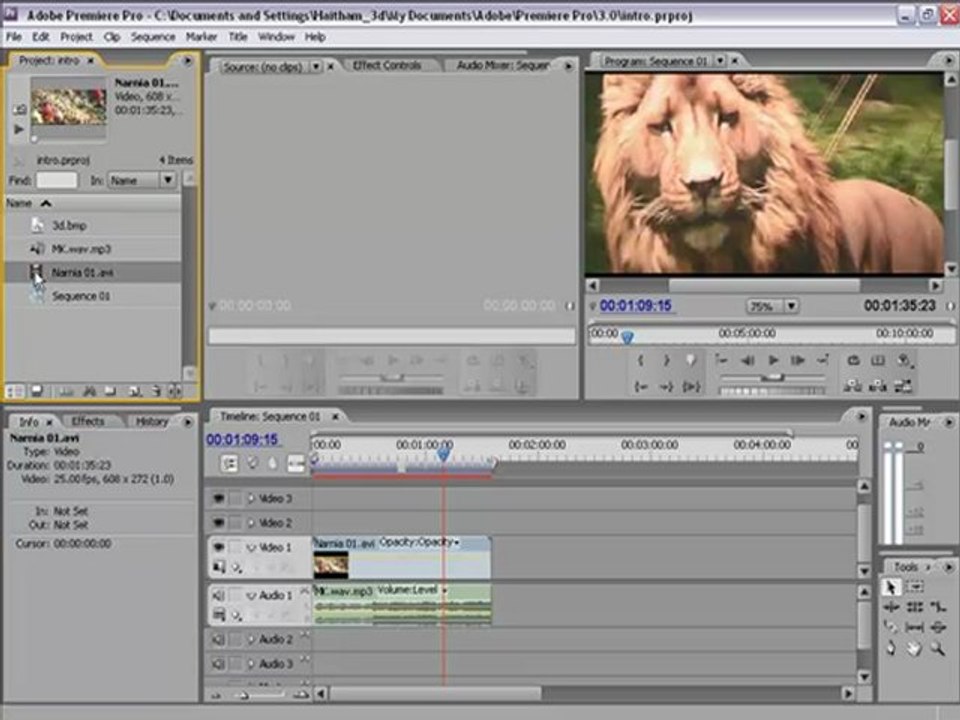
Task: Switch to the History tab
Action: tap(151, 421)
